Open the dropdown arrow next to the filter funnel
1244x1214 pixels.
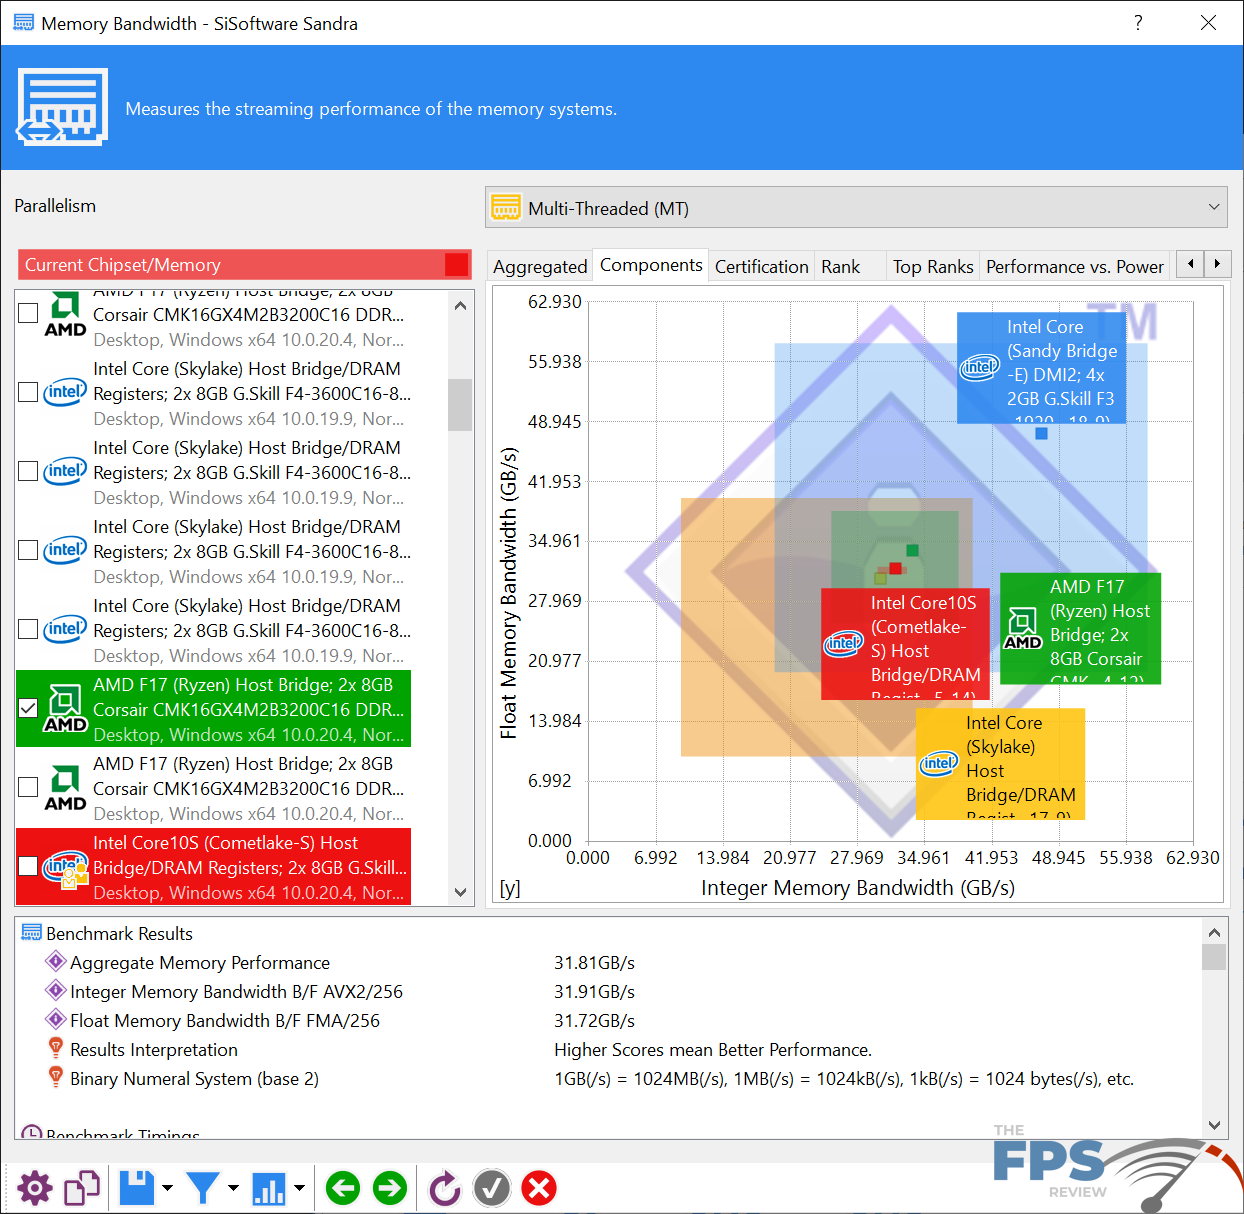pos(233,1188)
